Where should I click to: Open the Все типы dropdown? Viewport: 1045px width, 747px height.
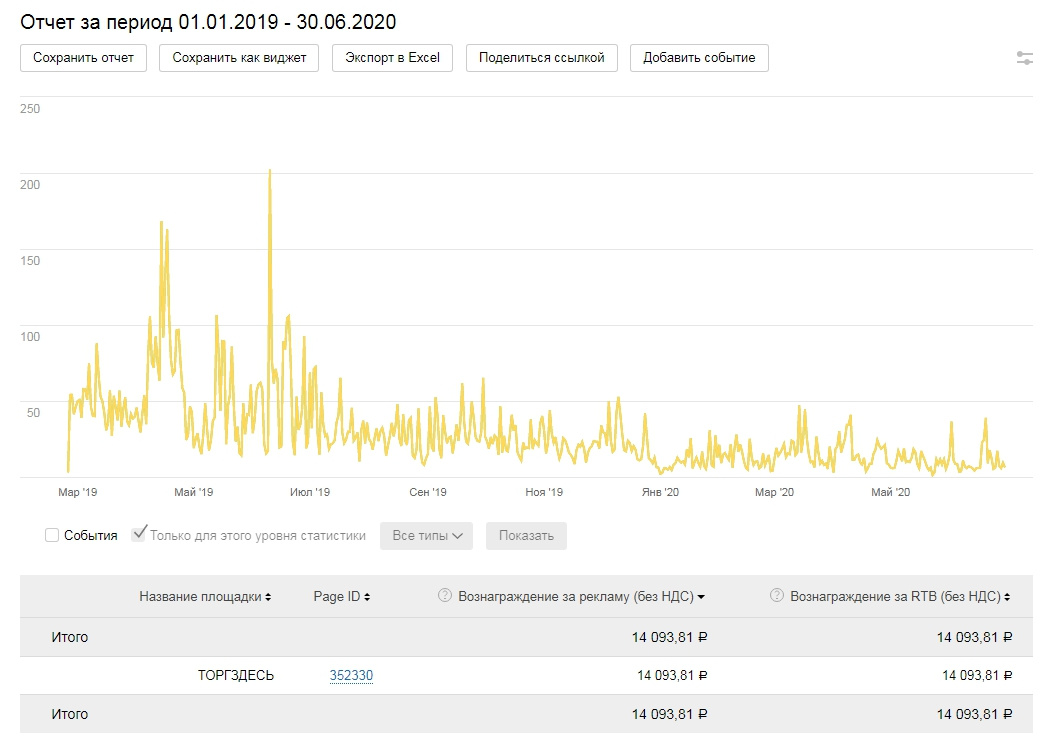coord(427,536)
